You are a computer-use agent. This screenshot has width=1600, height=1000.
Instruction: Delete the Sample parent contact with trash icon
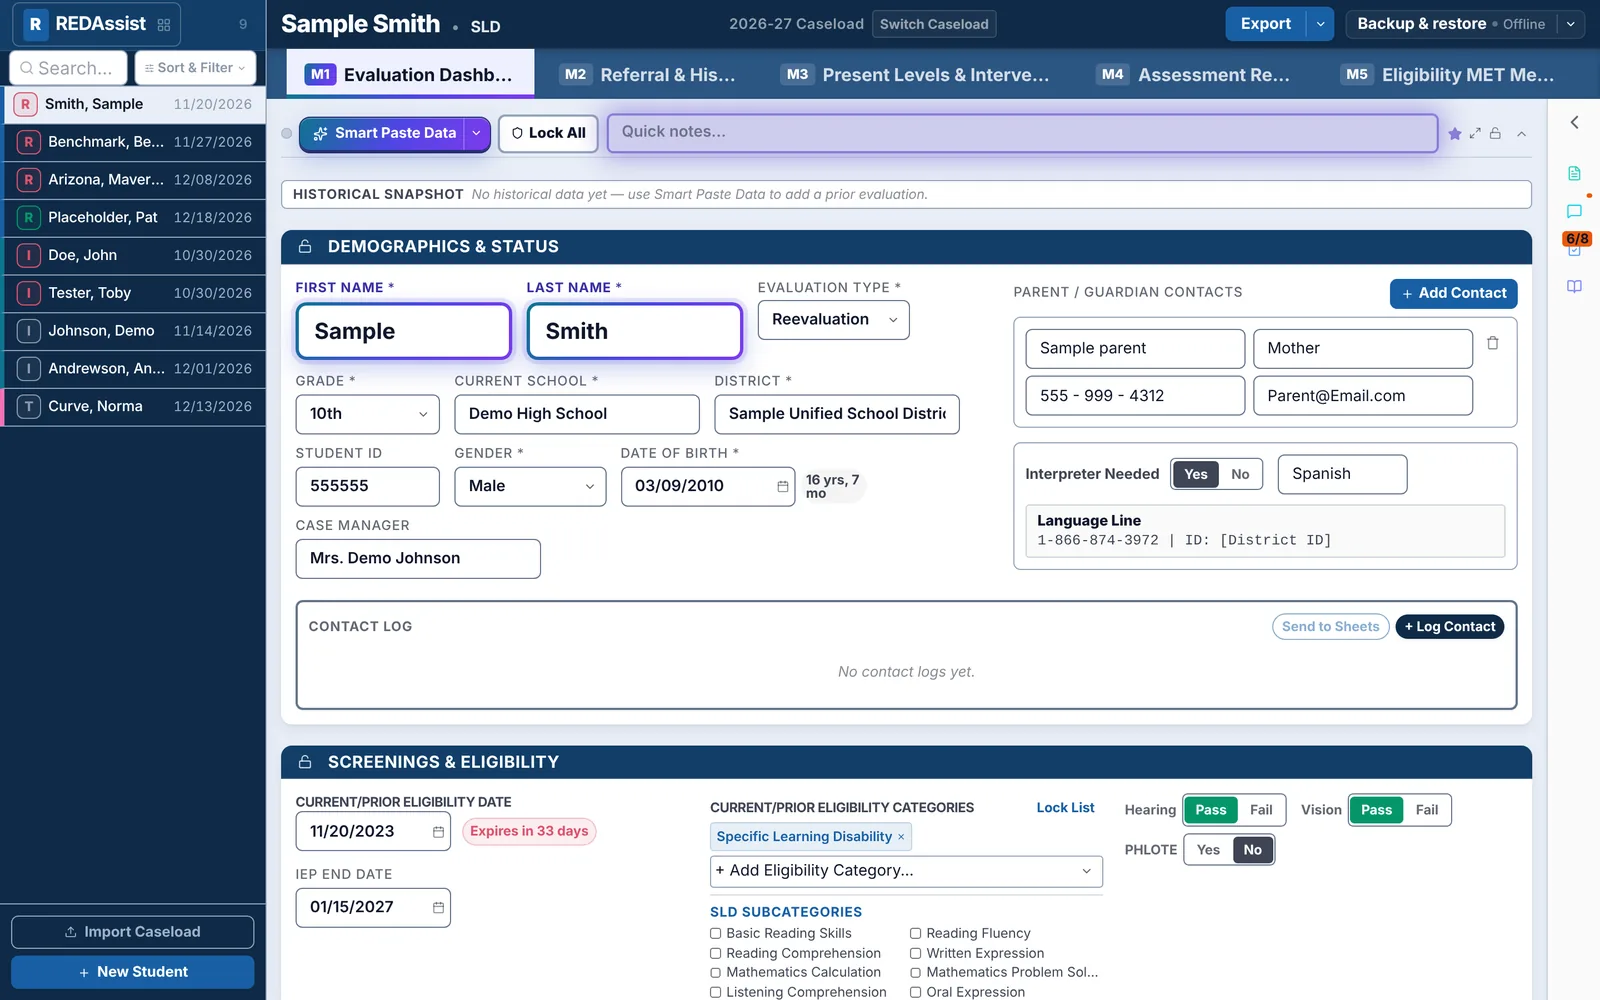(1493, 343)
